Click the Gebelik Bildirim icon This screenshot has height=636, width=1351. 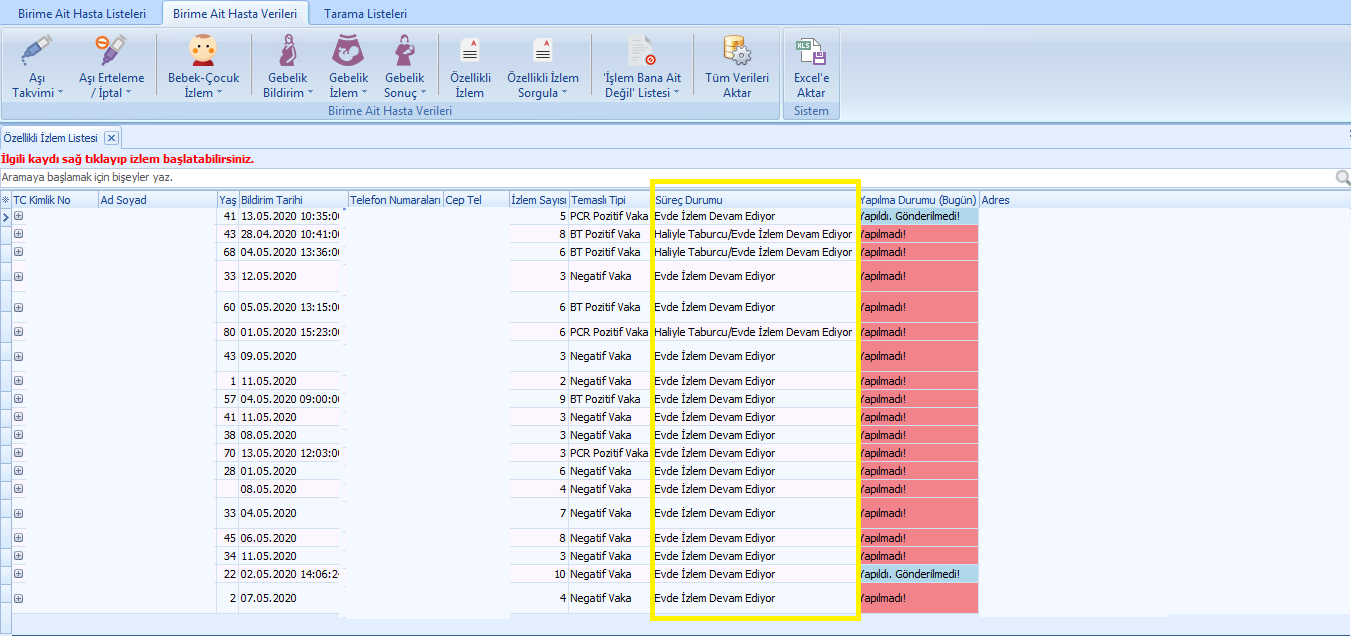[288, 50]
